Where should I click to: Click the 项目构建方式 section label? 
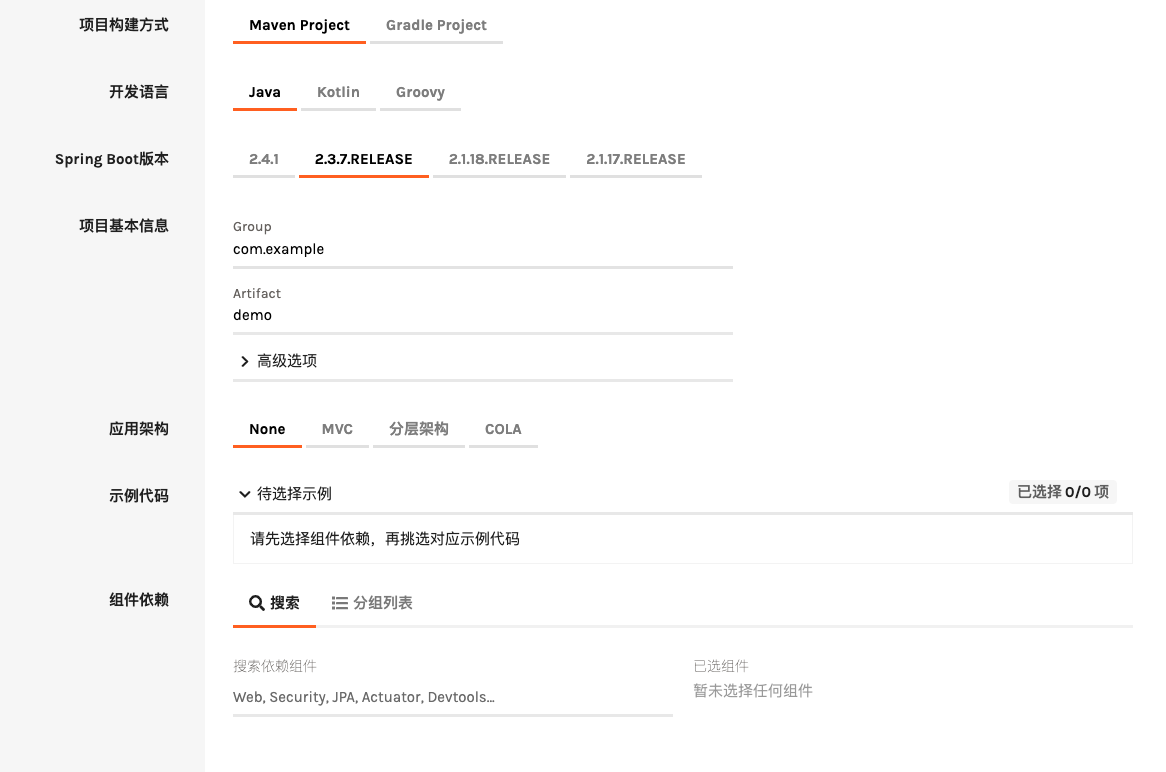point(123,25)
